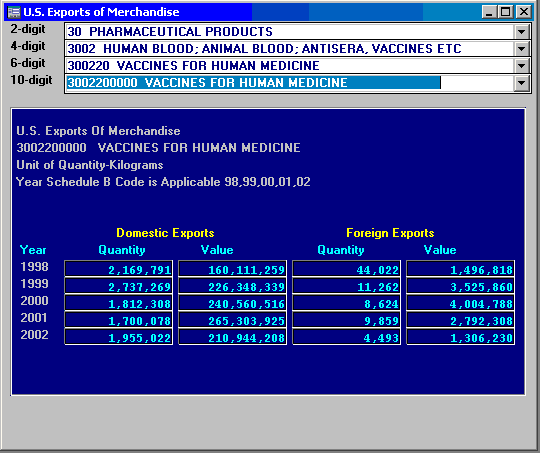
Task: Expand the 6-digit commodity dropdown arrow
Action: tap(521, 66)
